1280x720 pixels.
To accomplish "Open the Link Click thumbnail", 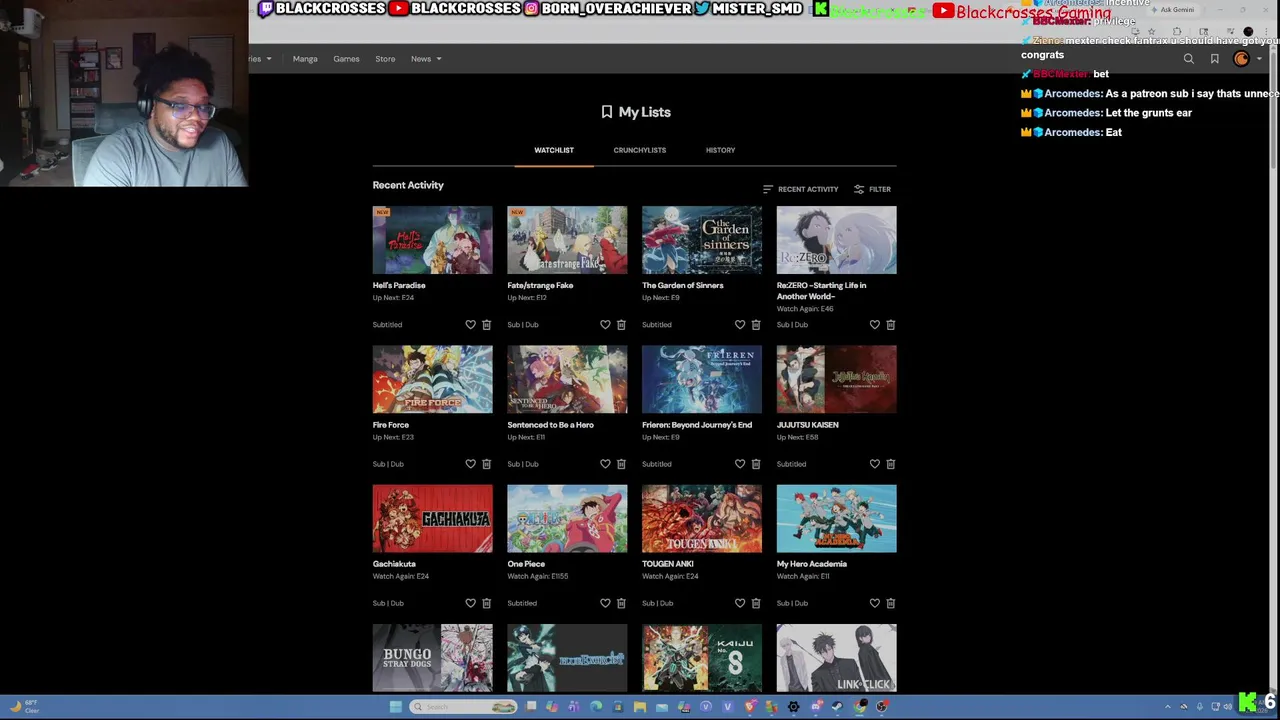I will (x=837, y=658).
